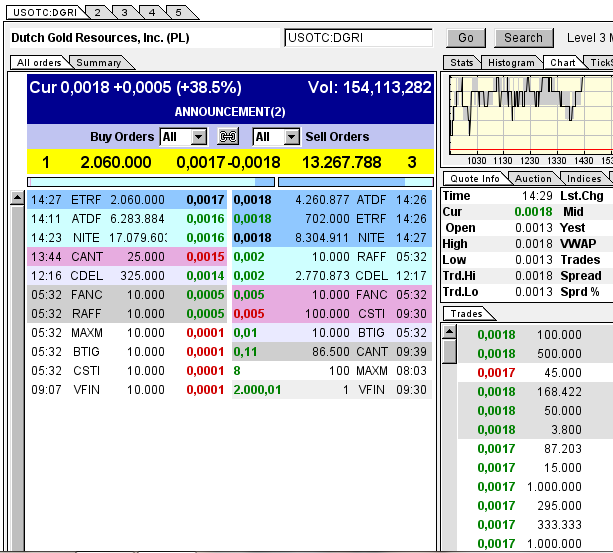Click the trades list scrollbar thumb
The height and width of the screenshot is (553, 613).
pos(450,351)
